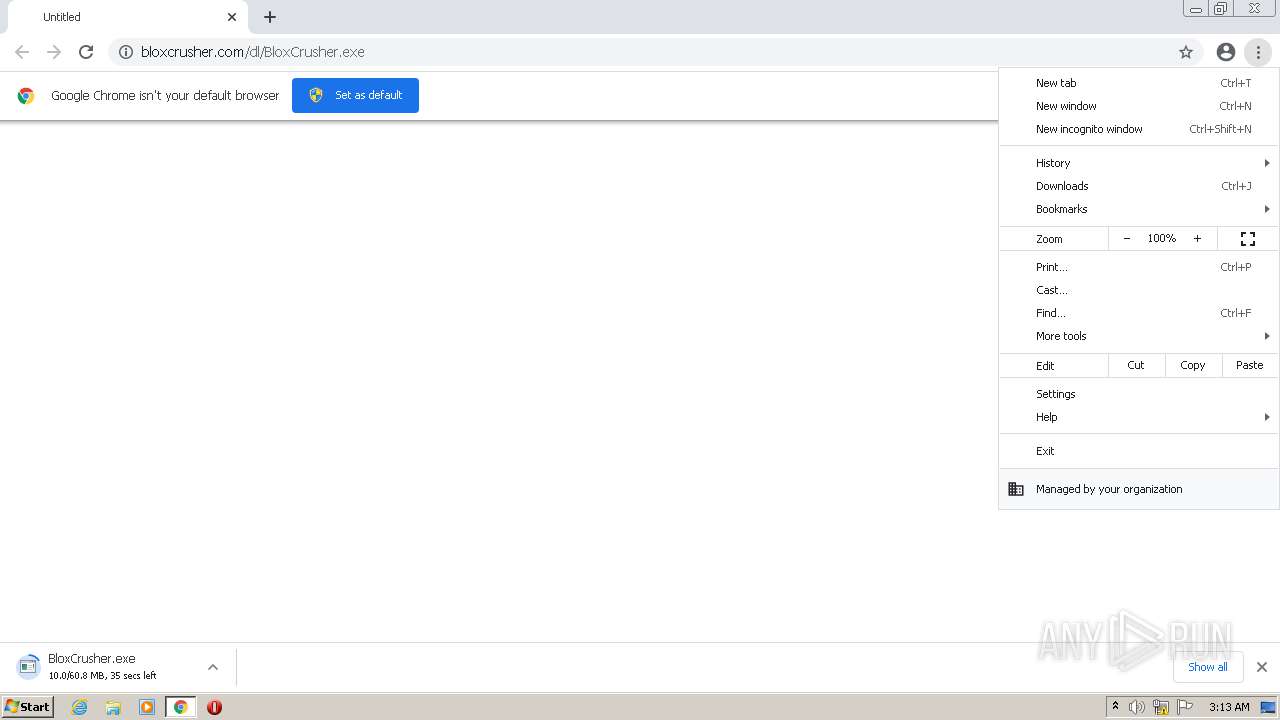Click Show all downloads button
Screen dimensions: 1280x720
click(x=1208, y=667)
